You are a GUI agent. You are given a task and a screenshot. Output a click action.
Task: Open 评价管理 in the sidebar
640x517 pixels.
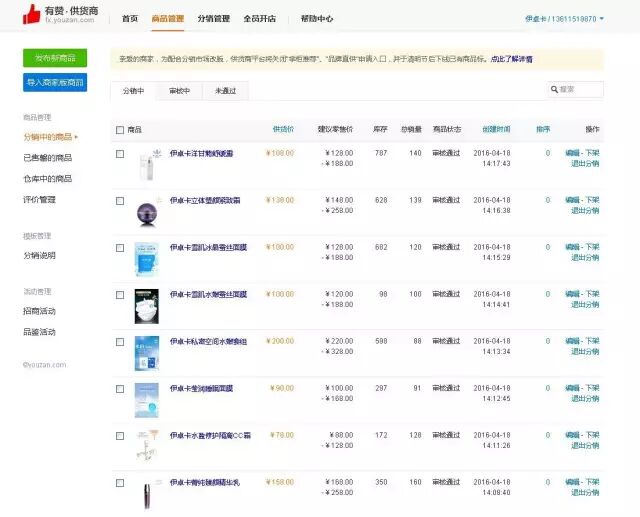click(x=39, y=200)
